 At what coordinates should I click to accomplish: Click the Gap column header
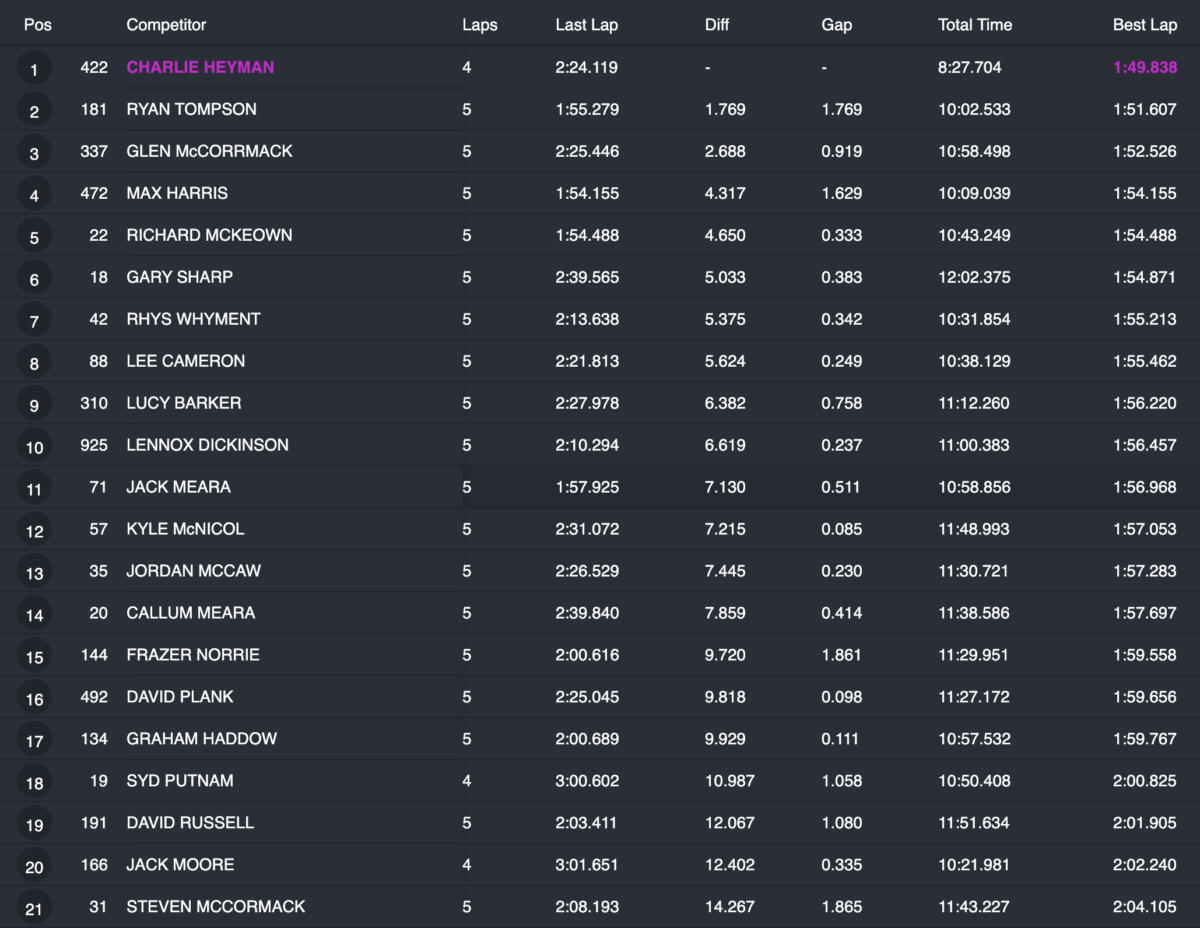coord(836,25)
